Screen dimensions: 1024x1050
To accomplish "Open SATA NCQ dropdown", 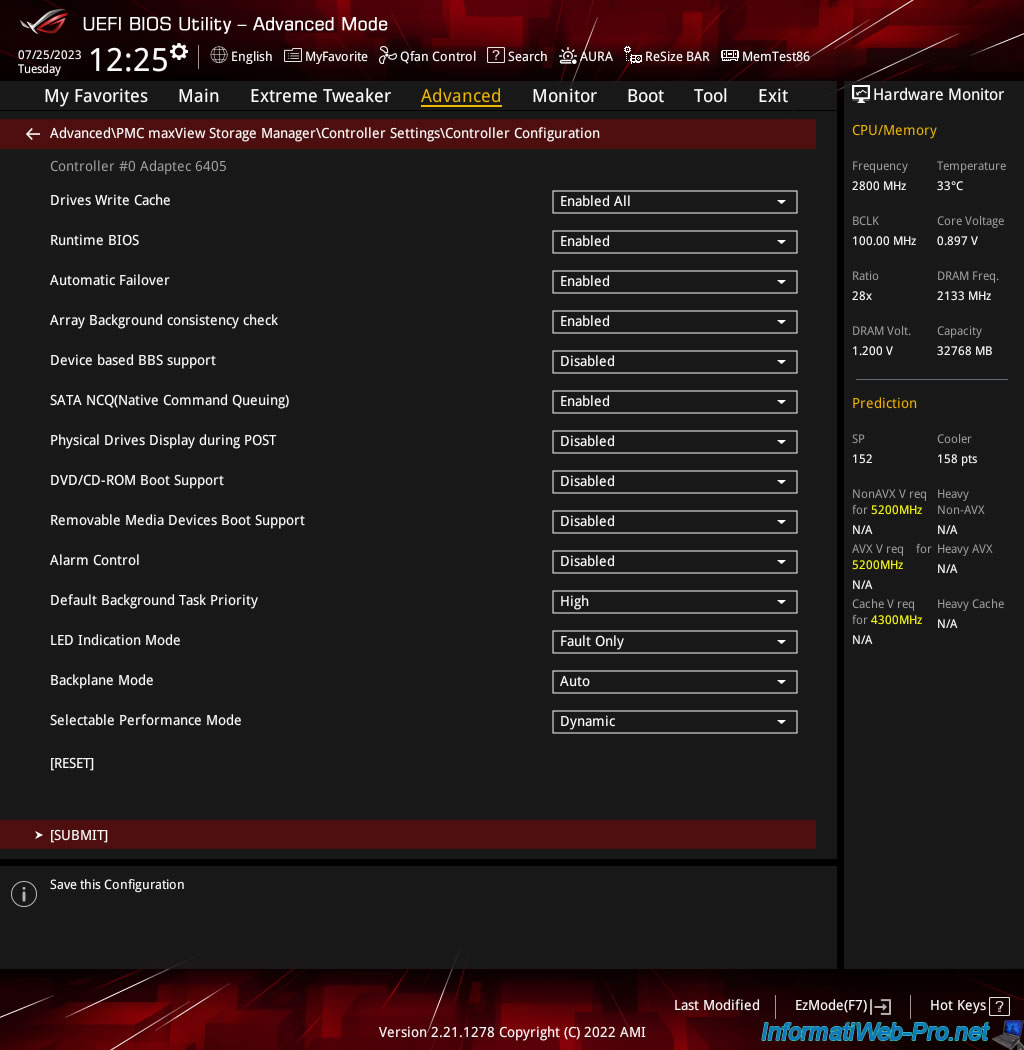I will 674,402.
